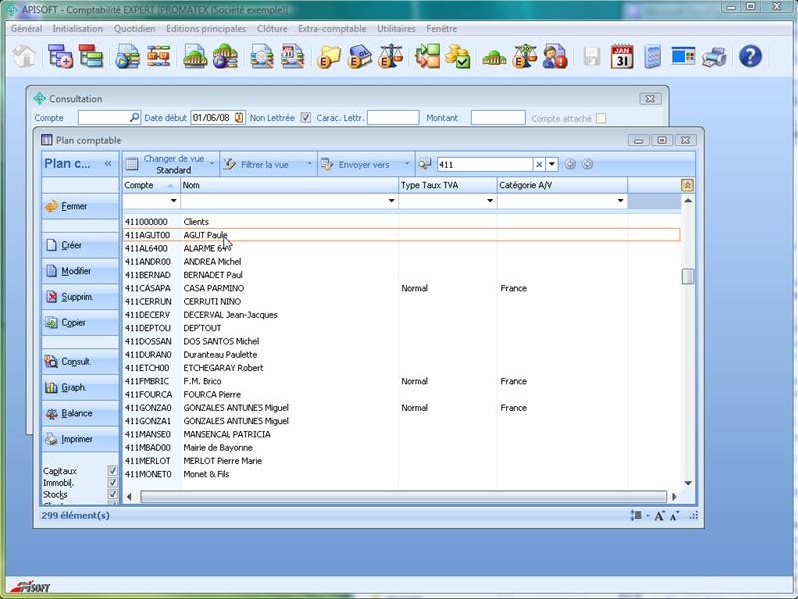798x599 pixels.
Task: Click the next result round arrow button
Action: point(587,164)
